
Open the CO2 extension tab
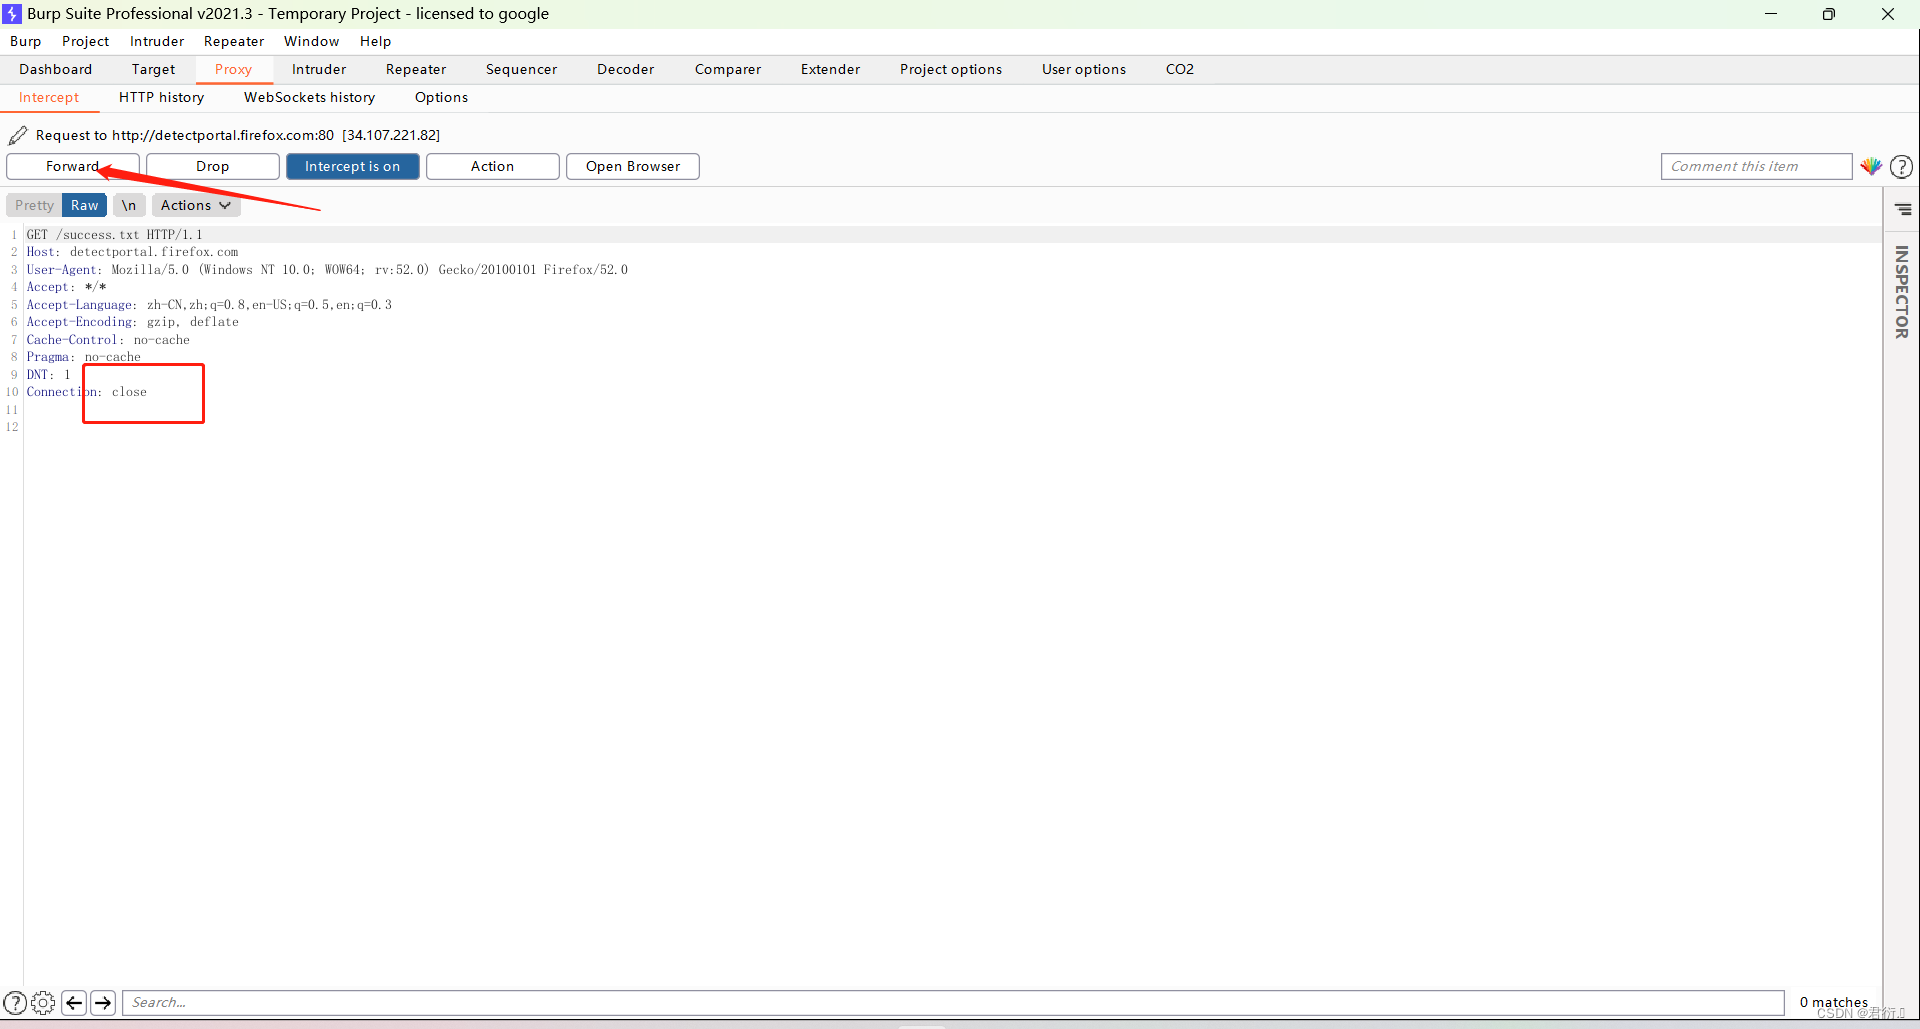pyautogui.click(x=1179, y=69)
